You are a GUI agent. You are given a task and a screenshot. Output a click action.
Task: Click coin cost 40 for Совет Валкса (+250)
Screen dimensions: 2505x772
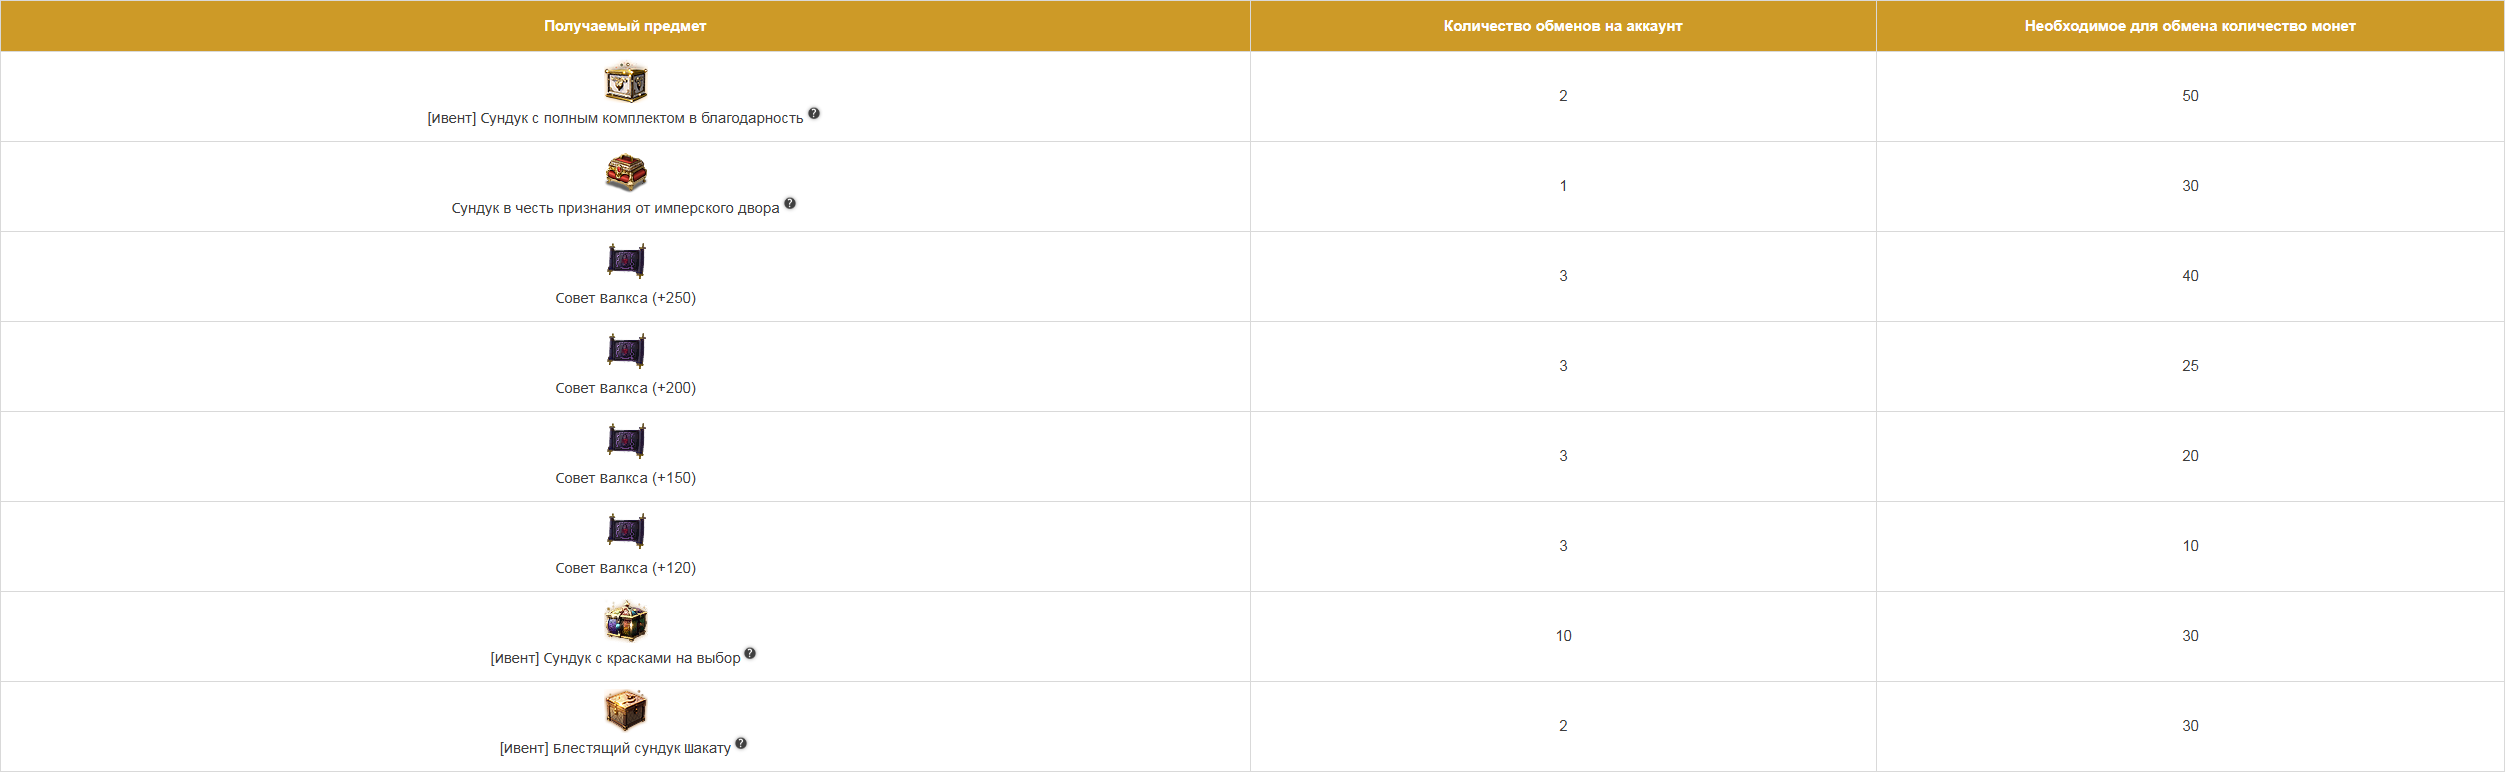[x=2190, y=276]
